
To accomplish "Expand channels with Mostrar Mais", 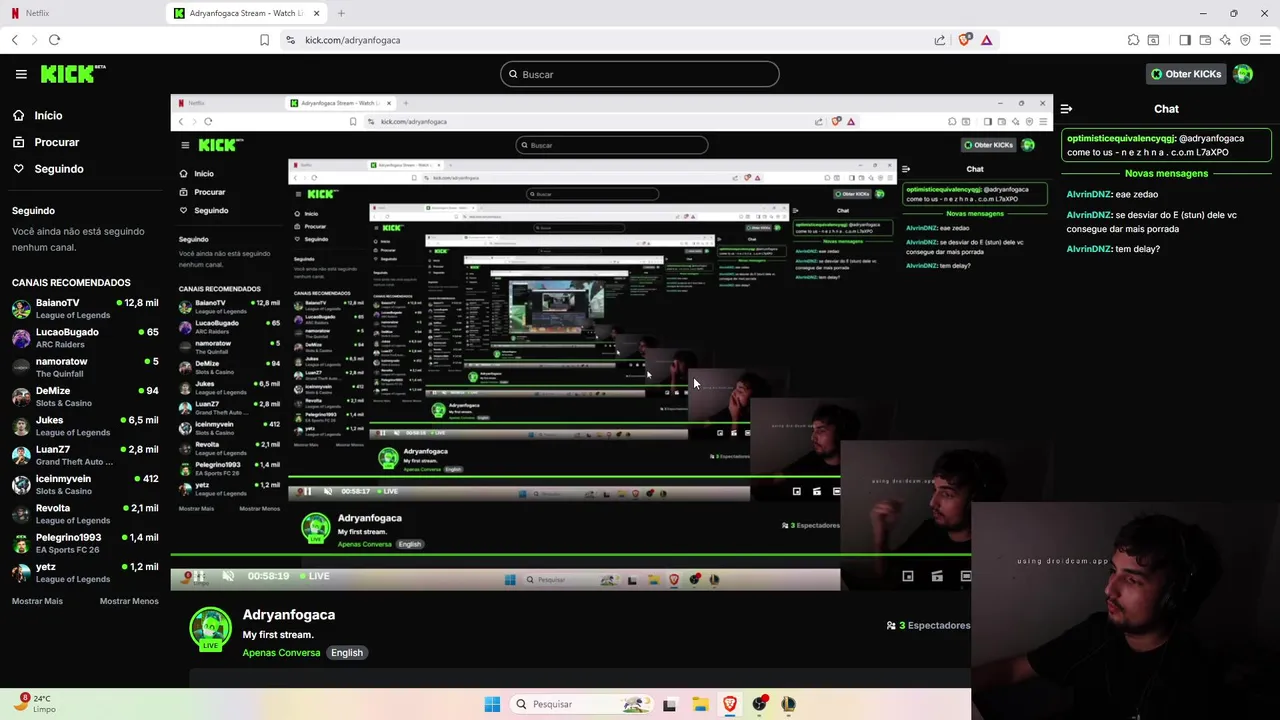I will point(37,601).
